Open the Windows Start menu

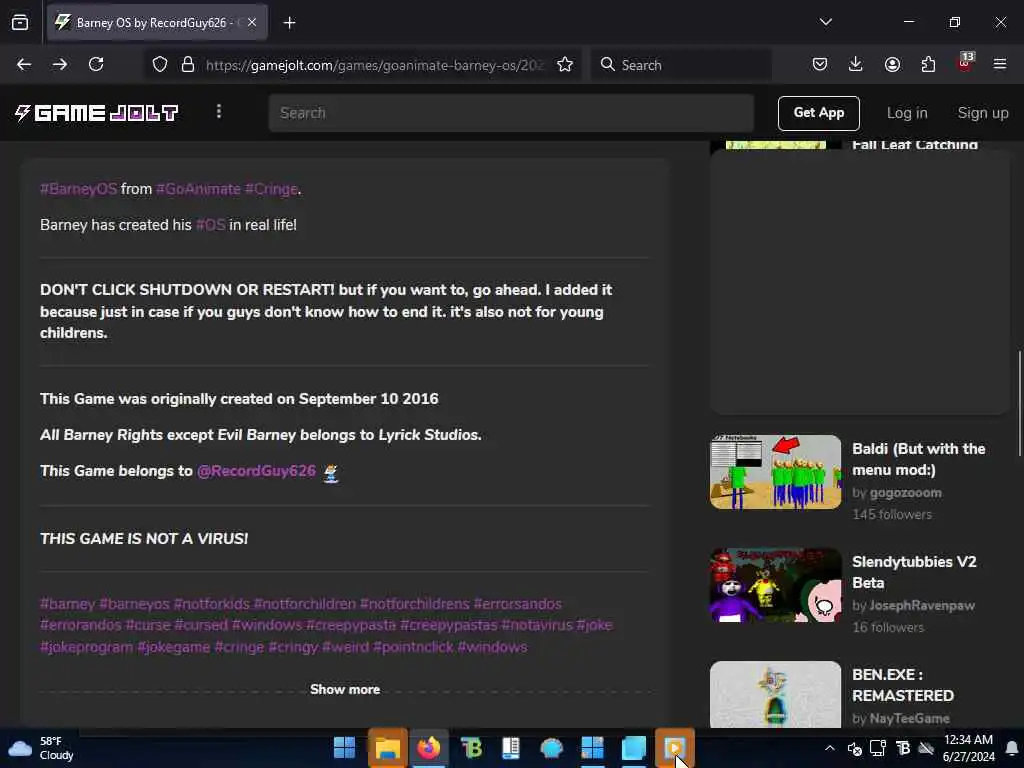[x=344, y=748]
